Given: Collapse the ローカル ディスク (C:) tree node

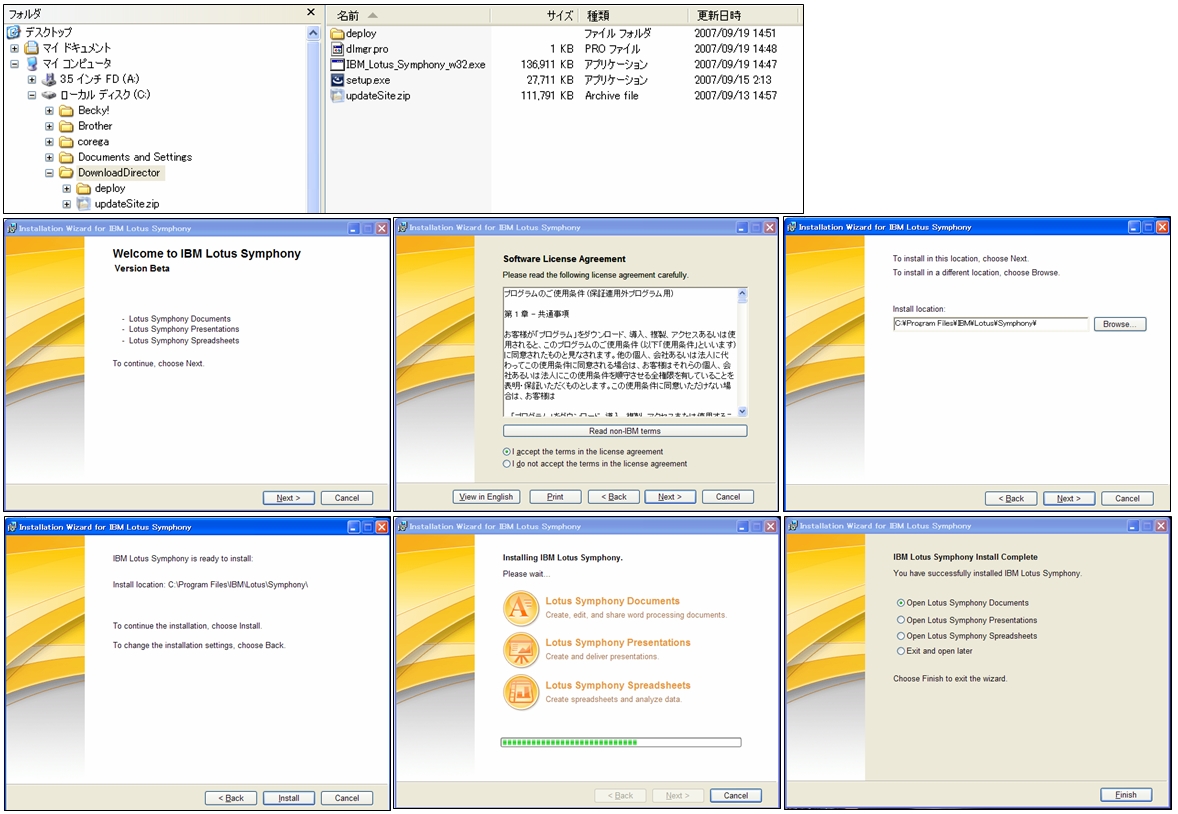Looking at the screenshot, I should pos(32,95).
